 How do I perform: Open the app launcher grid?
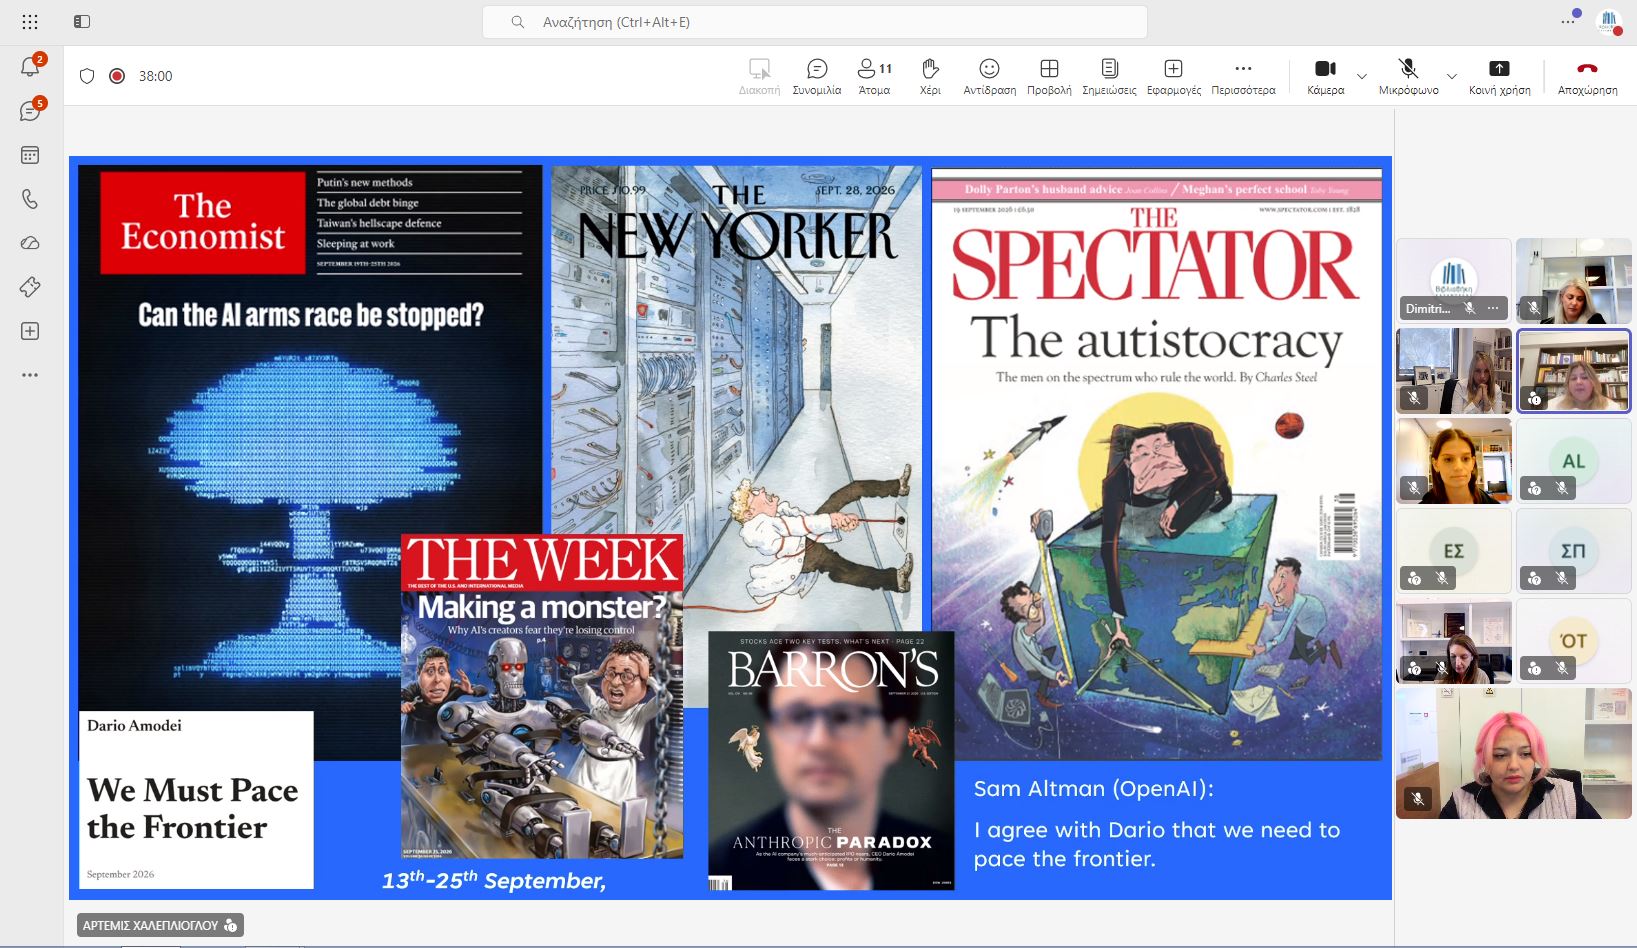(x=30, y=21)
